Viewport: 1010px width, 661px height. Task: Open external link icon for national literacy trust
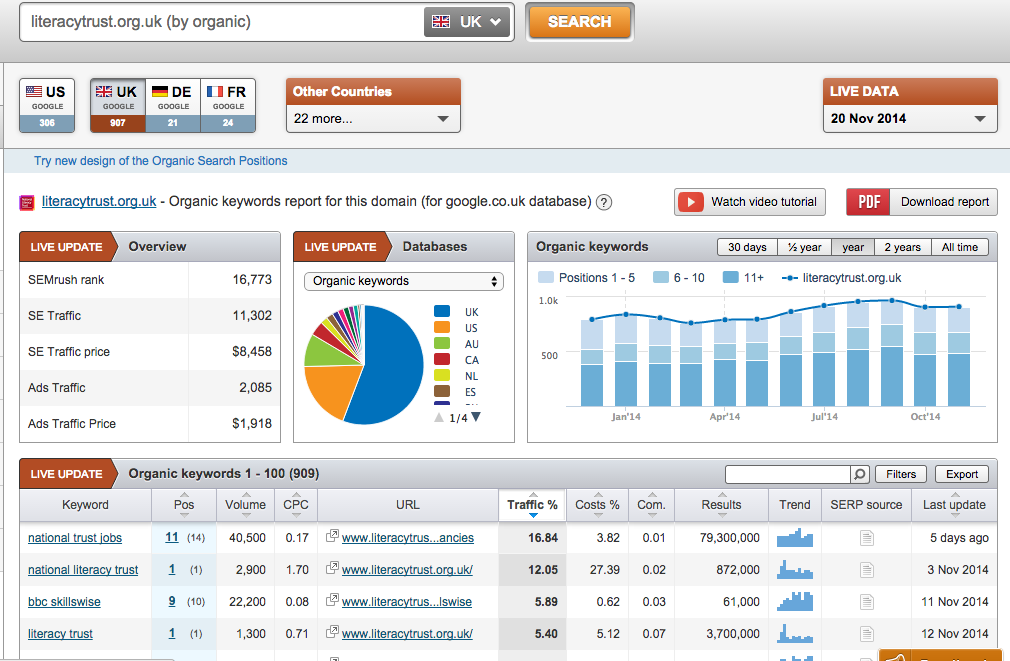click(332, 568)
